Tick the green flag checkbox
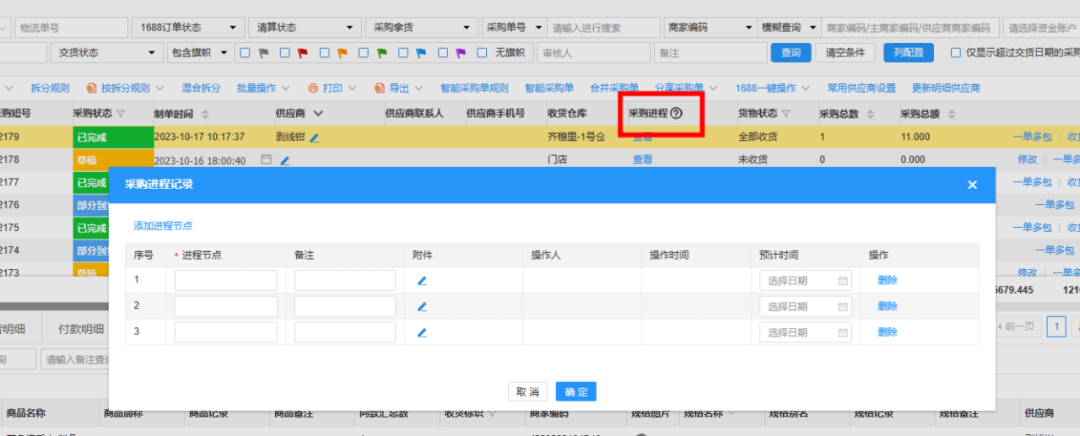 [364, 52]
